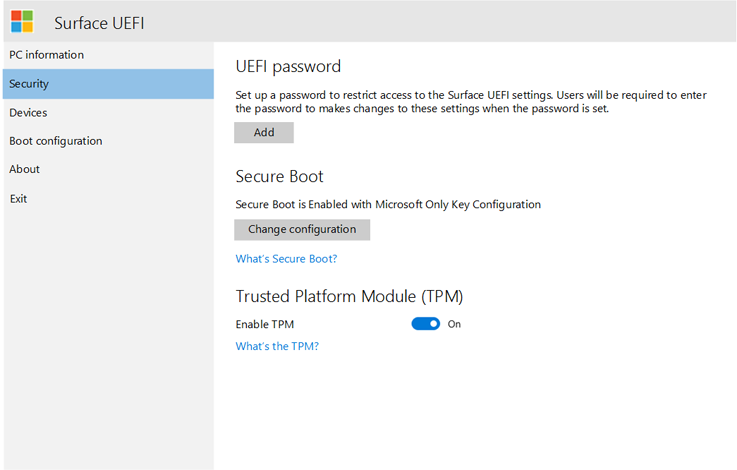Click the On label beside TPM switch
Screen dimensions: 737x470
point(454,324)
